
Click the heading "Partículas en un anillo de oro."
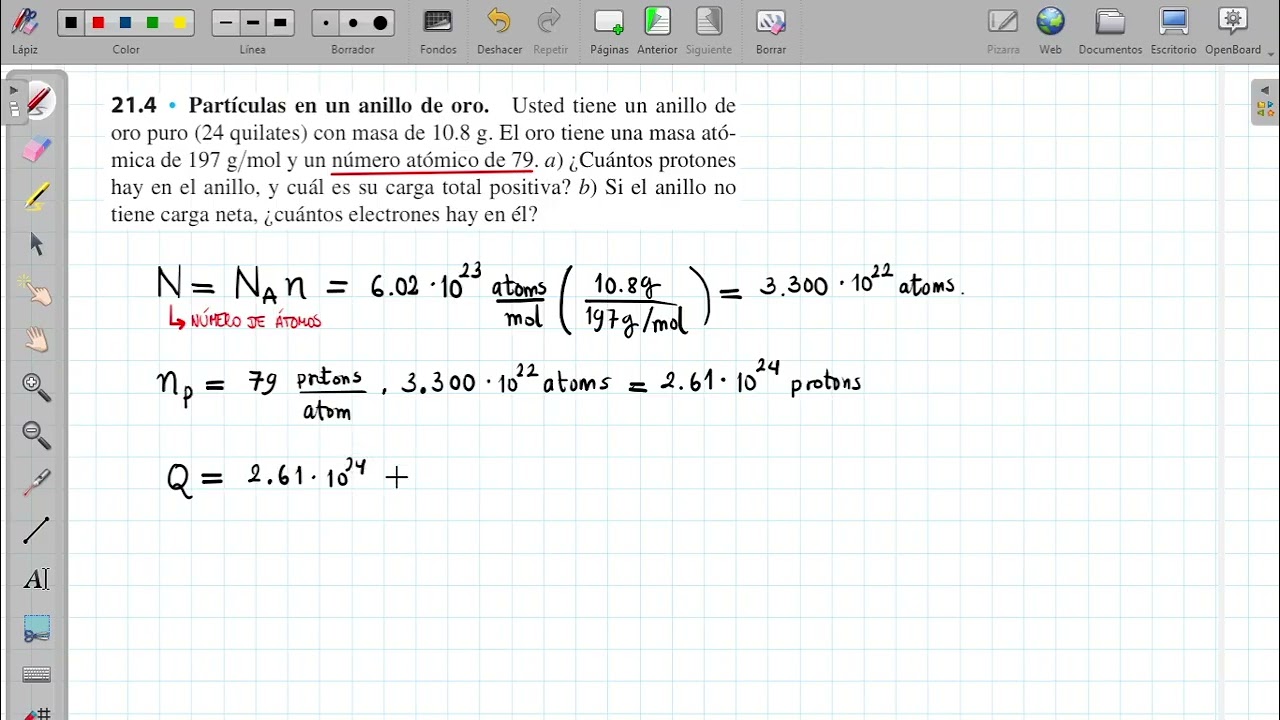pyautogui.click(x=339, y=106)
